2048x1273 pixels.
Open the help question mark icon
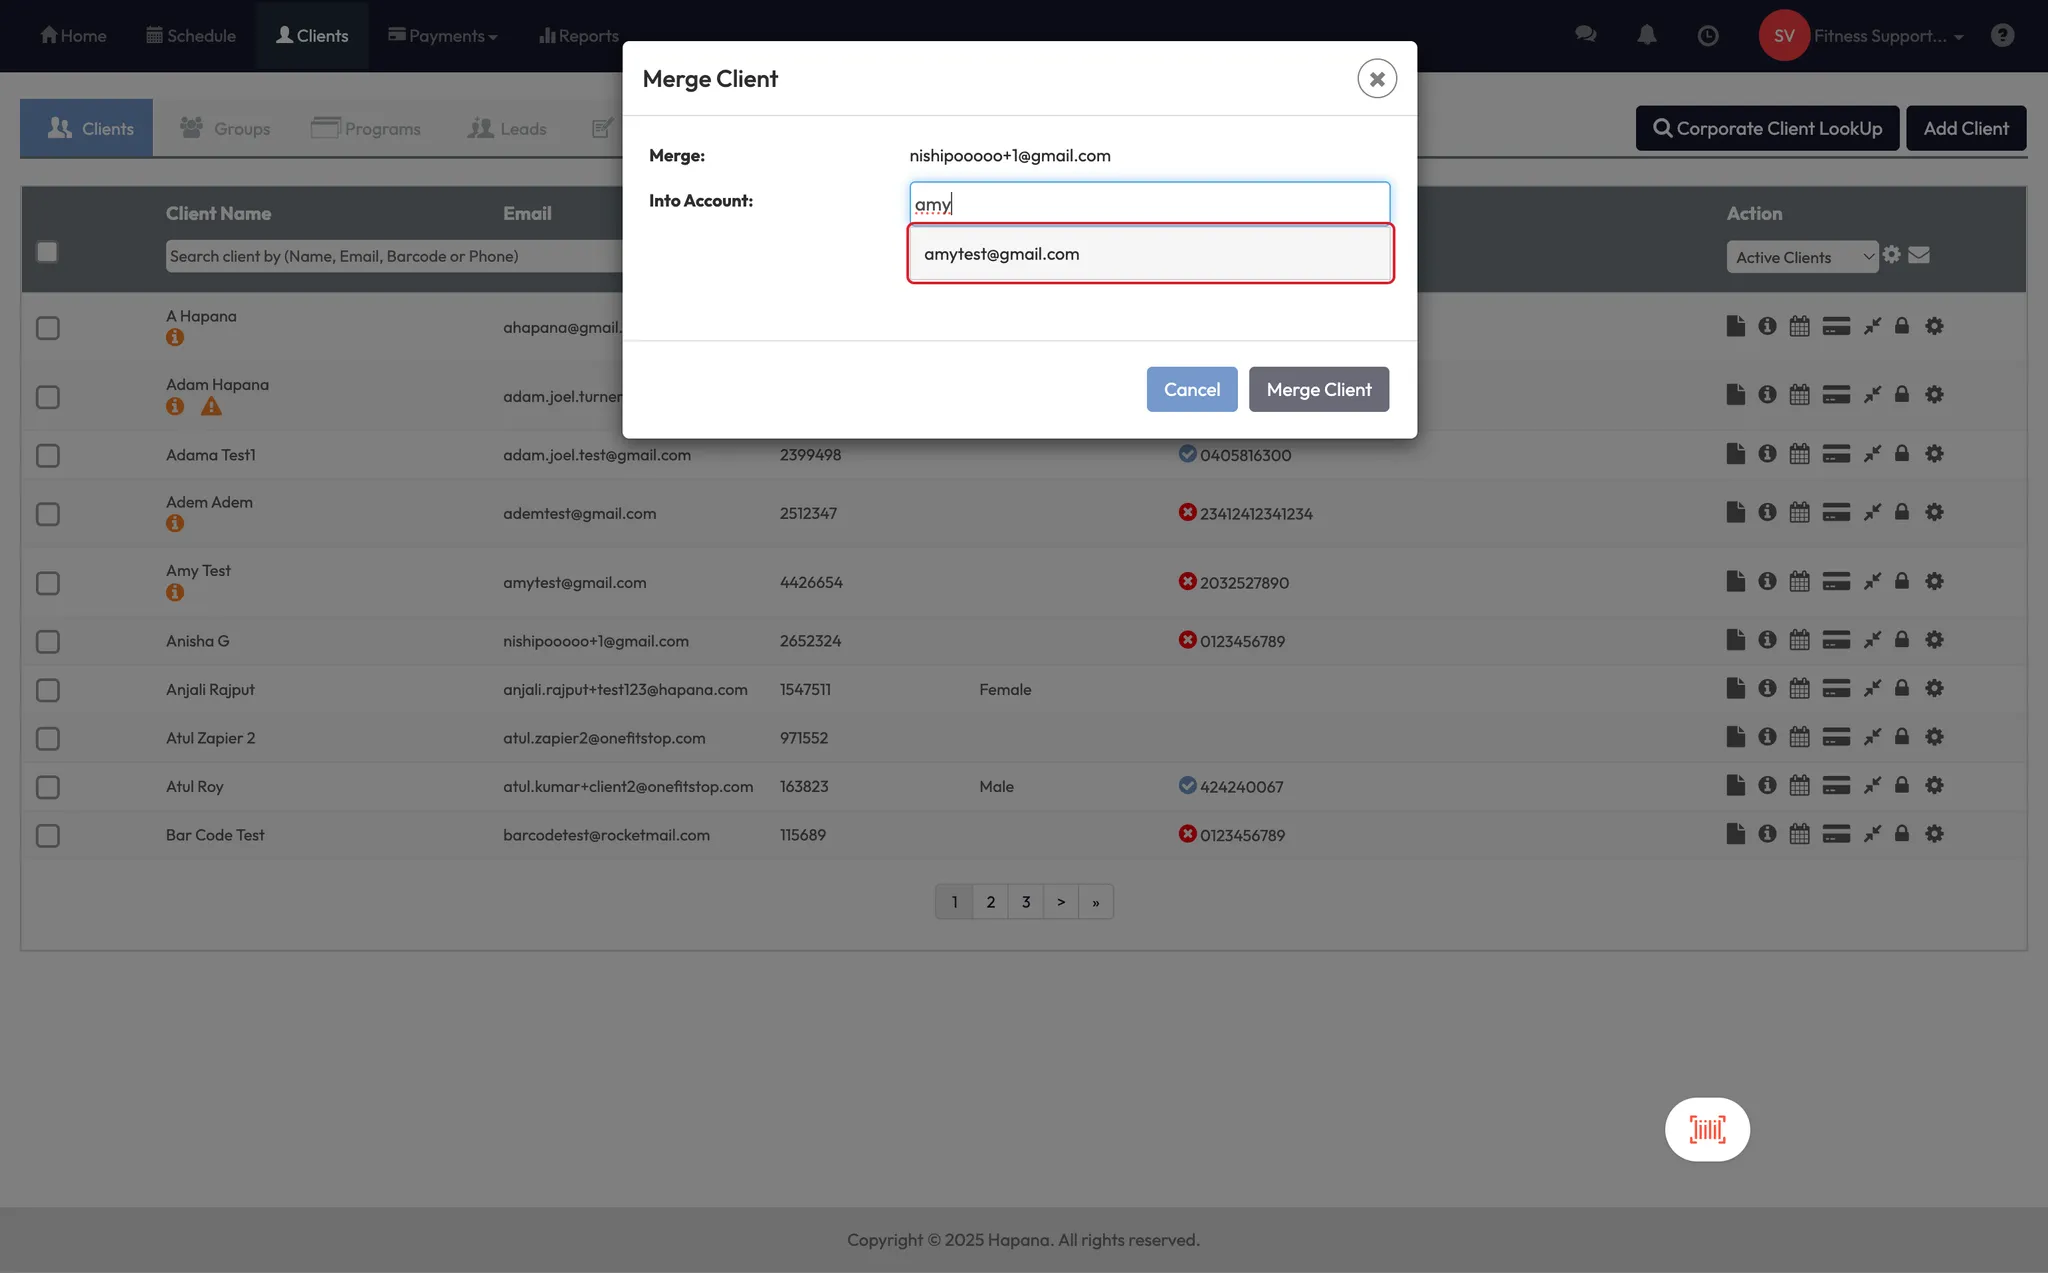pos(2001,36)
